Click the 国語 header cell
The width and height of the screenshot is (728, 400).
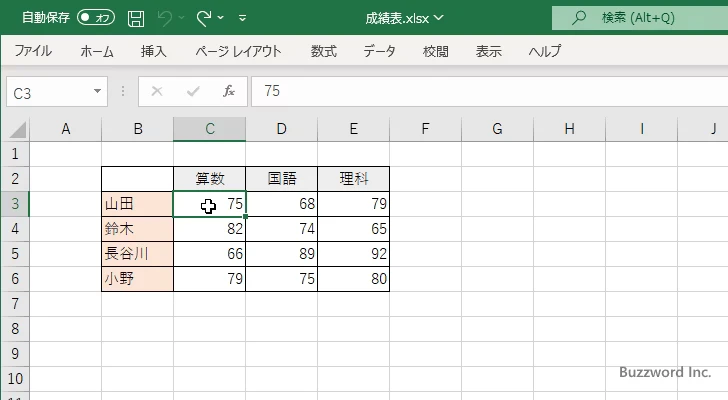click(x=281, y=179)
